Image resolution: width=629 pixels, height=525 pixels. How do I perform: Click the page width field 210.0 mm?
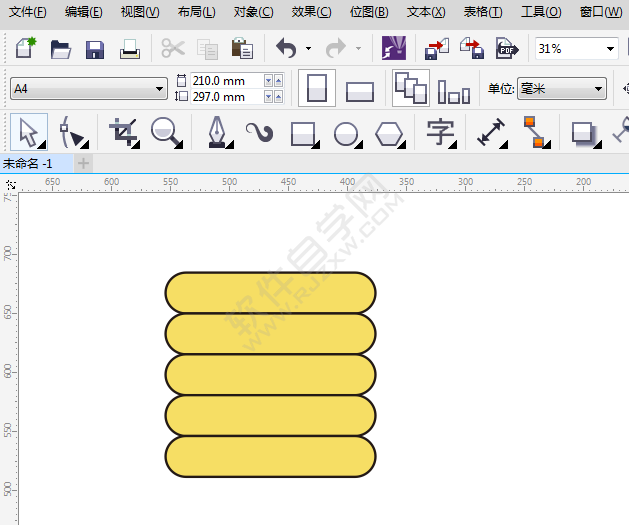pyautogui.click(x=218, y=80)
